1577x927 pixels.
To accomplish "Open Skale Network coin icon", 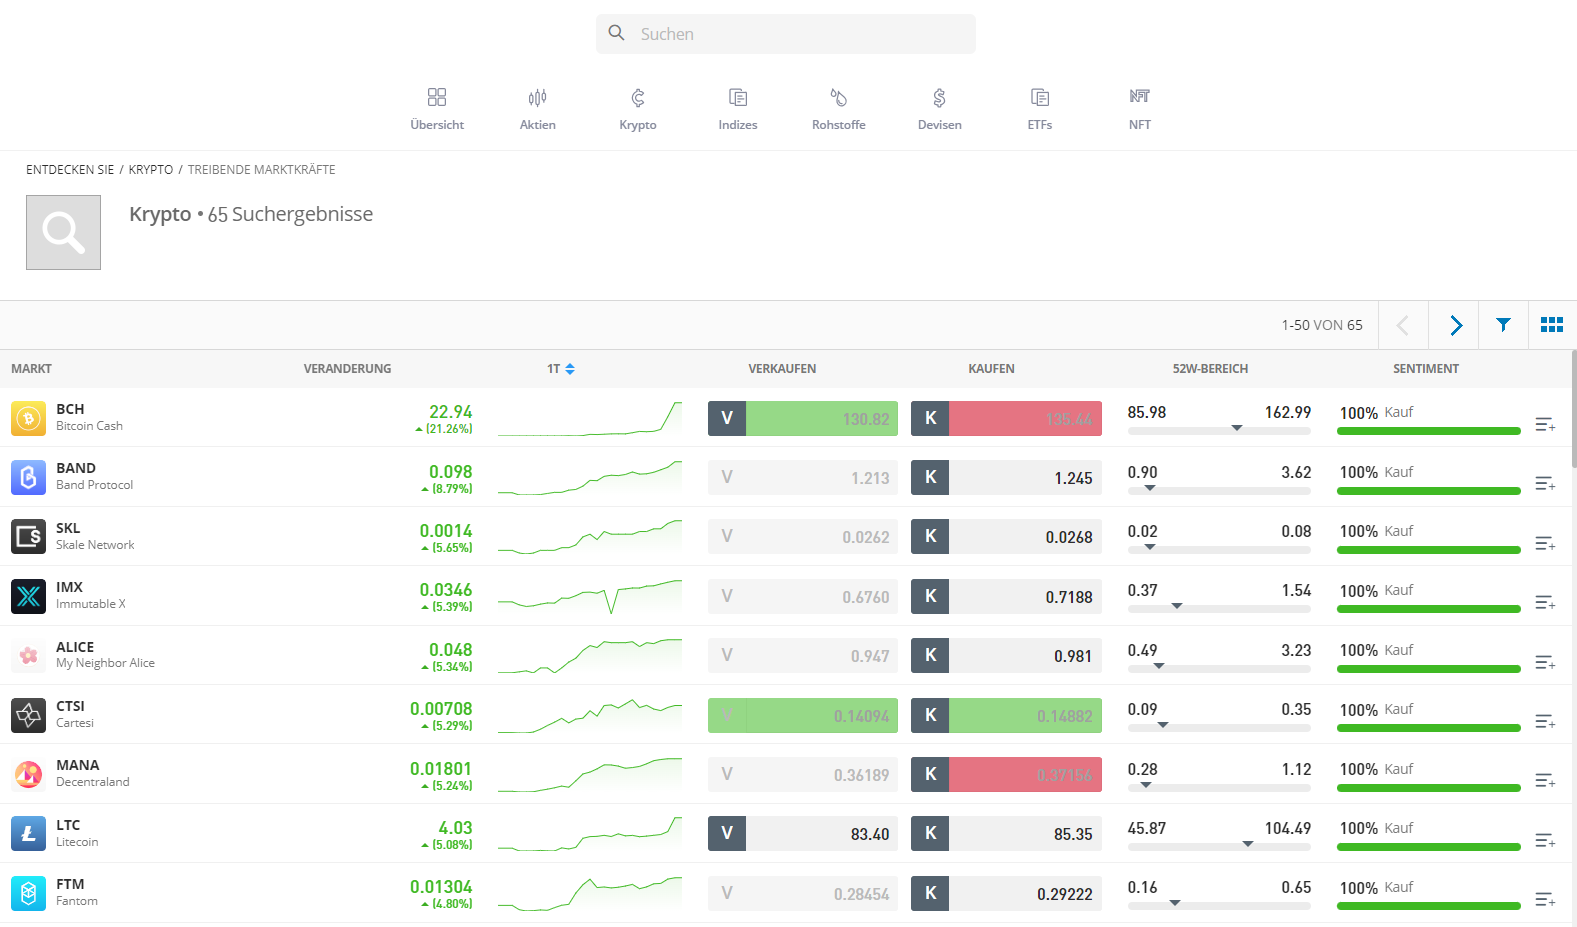I will [29, 537].
